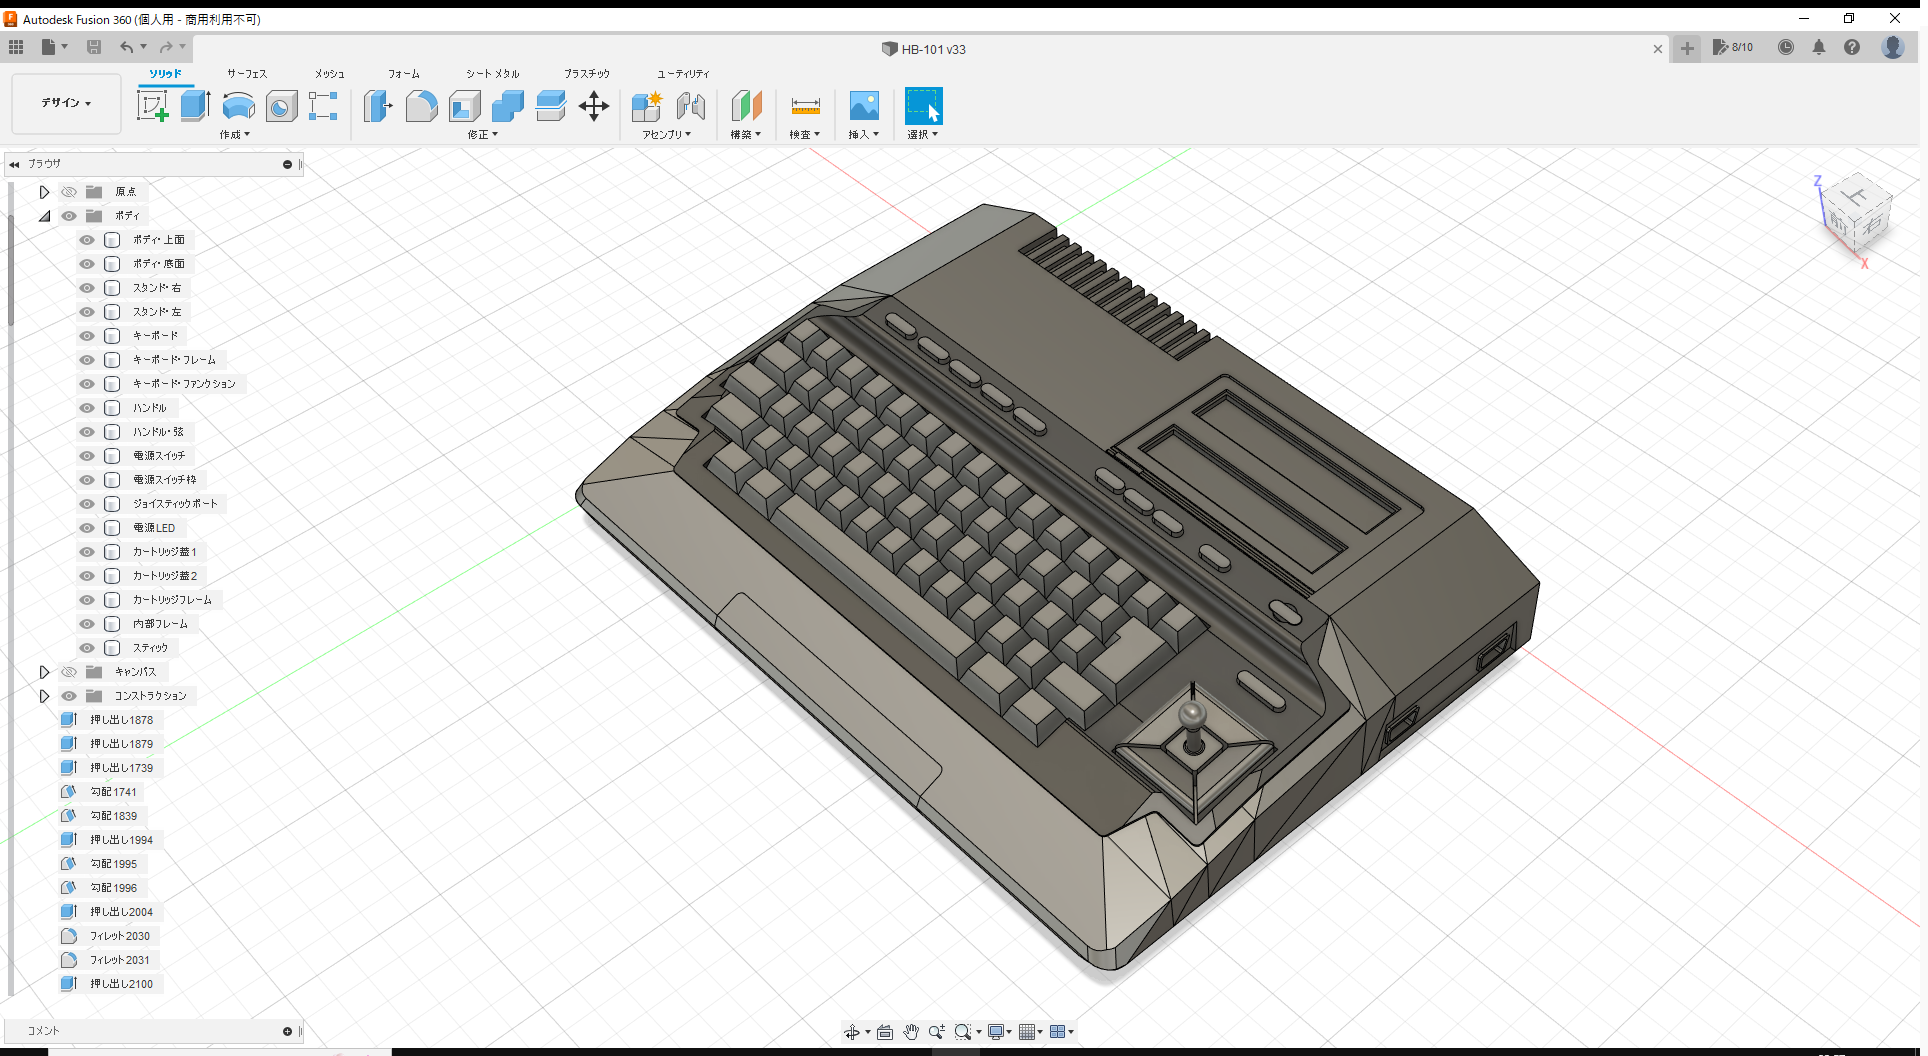Open the Insert canvas image tool
Viewport: 1928px width, 1056px height.
pyautogui.click(x=863, y=106)
